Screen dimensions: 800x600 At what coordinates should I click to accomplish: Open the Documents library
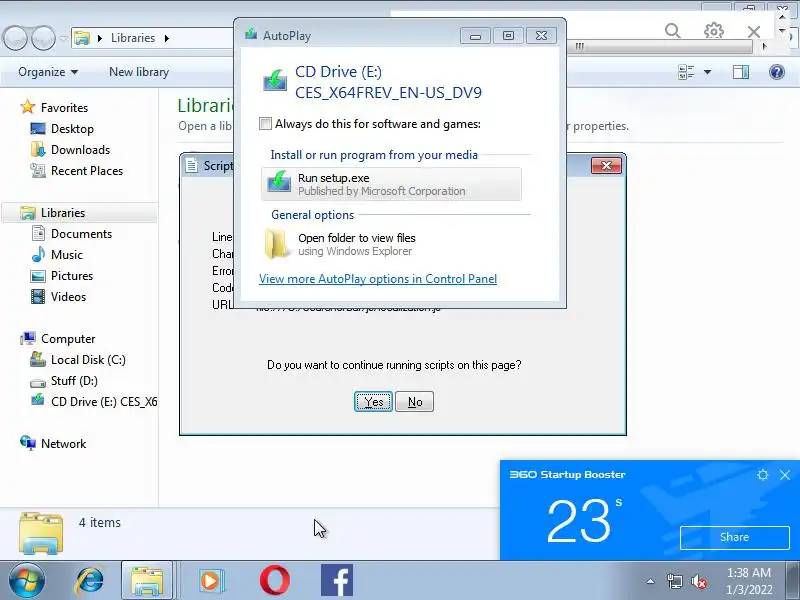(x=81, y=234)
